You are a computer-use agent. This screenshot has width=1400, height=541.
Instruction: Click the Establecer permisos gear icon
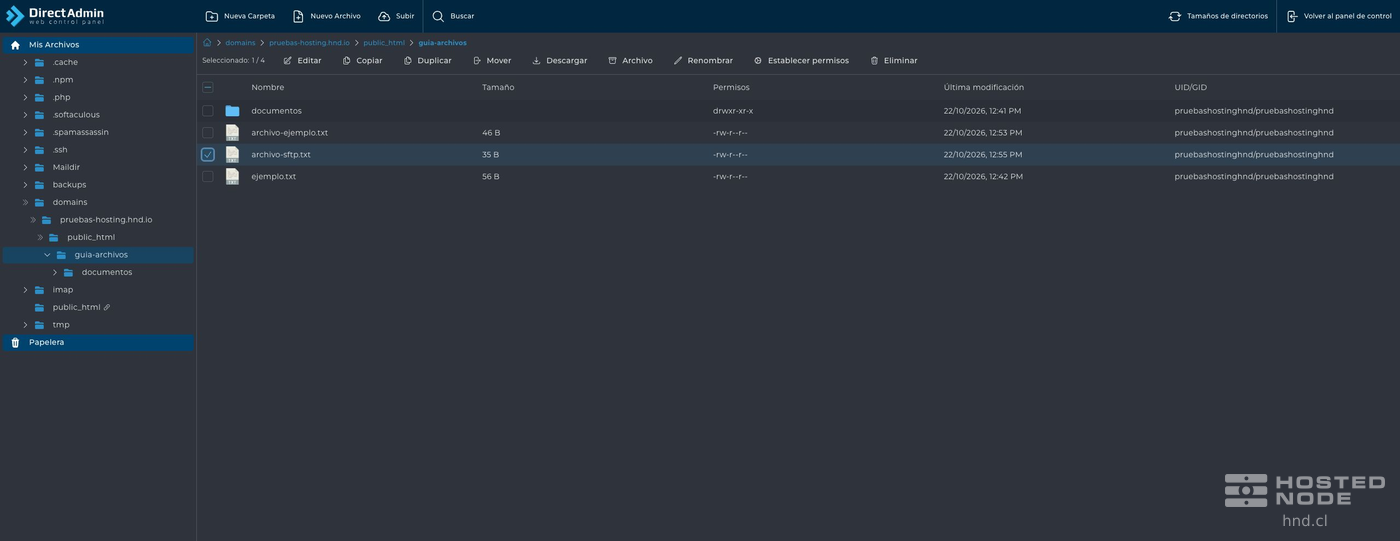point(758,61)
